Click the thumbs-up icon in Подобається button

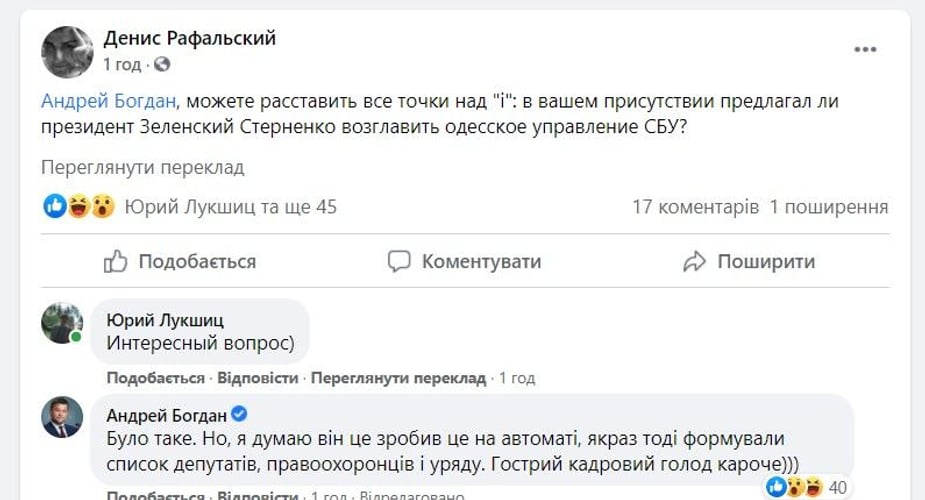pos(116,262)
